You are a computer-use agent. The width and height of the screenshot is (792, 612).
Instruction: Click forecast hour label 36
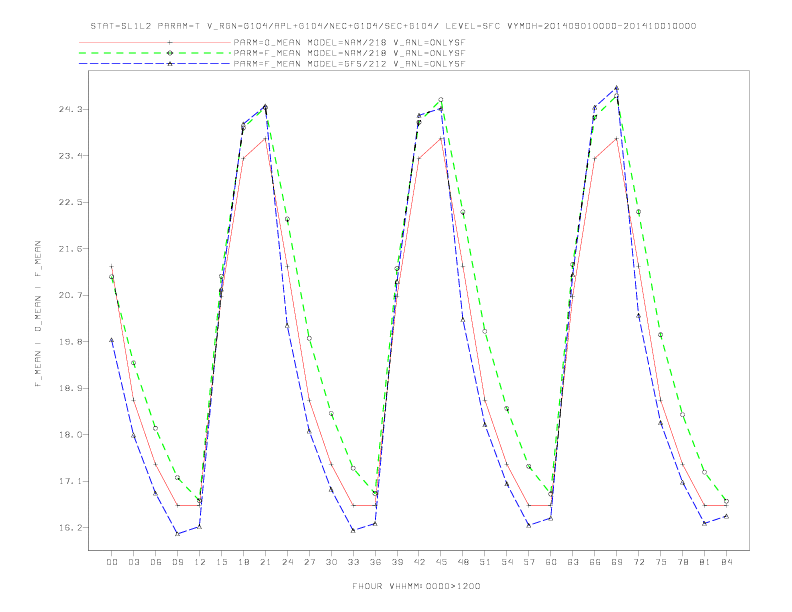click(375, 562)
